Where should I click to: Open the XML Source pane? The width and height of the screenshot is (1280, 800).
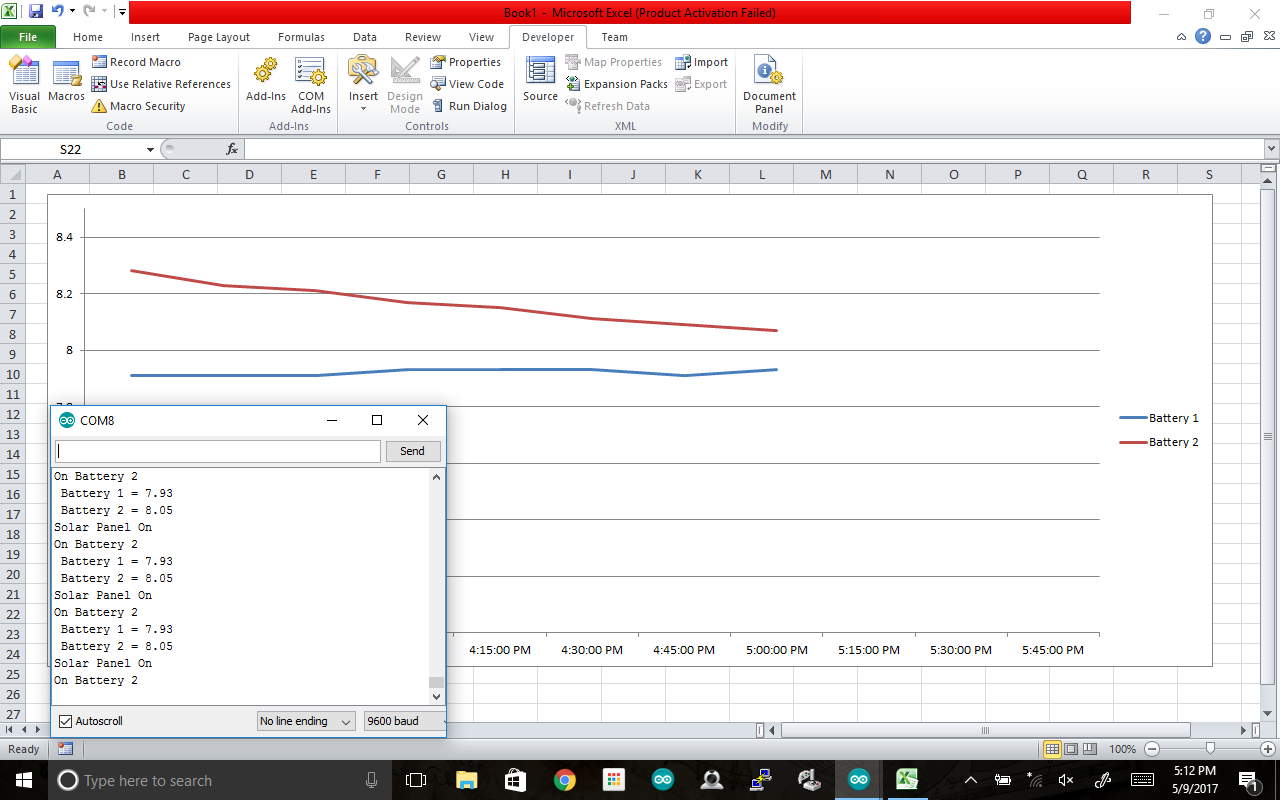[540, 80]
